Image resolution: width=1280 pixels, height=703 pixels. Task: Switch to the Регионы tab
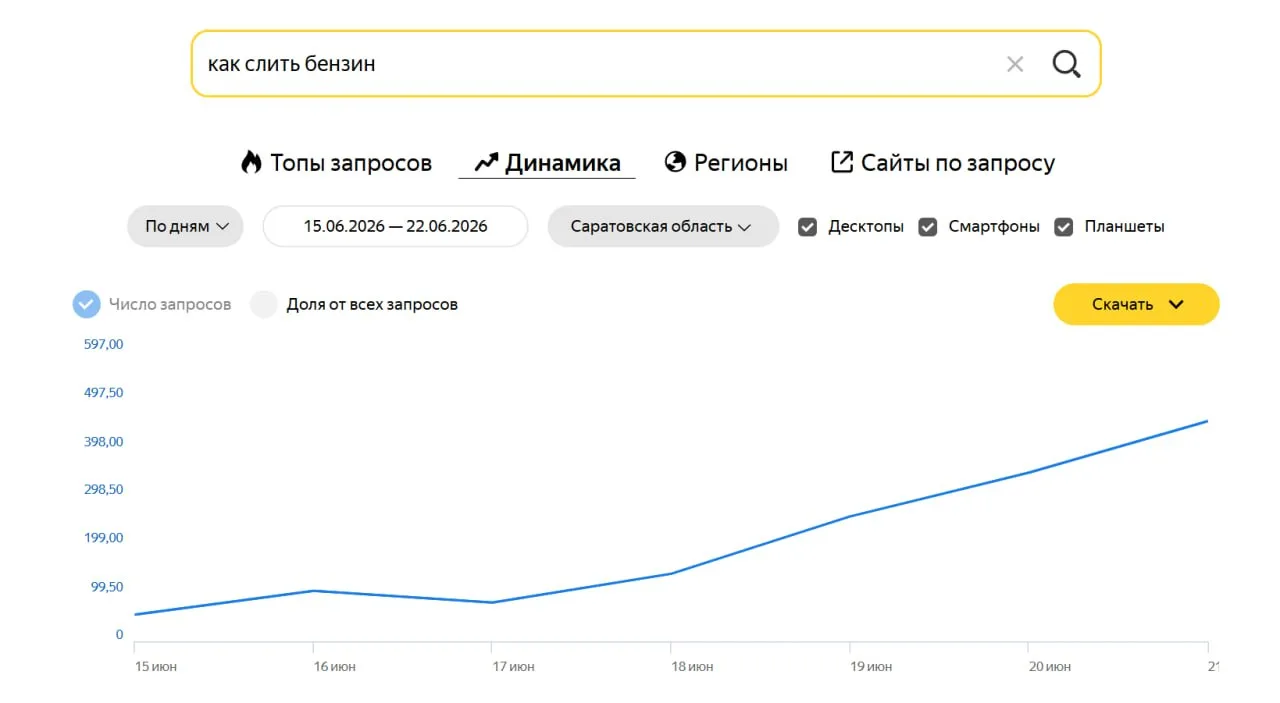[726, 163]
